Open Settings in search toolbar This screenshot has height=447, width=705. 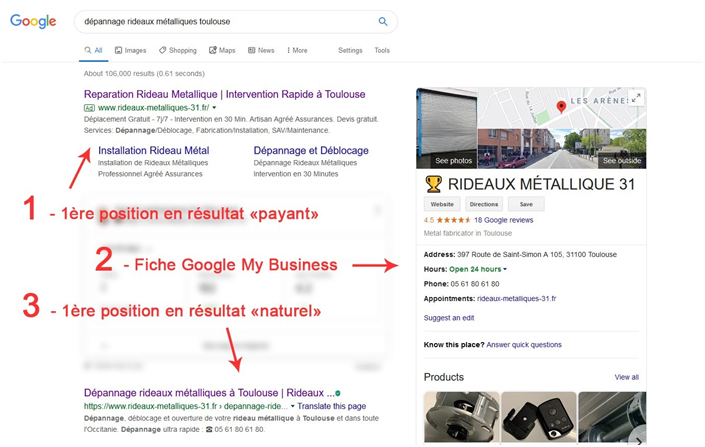[350, 50]
